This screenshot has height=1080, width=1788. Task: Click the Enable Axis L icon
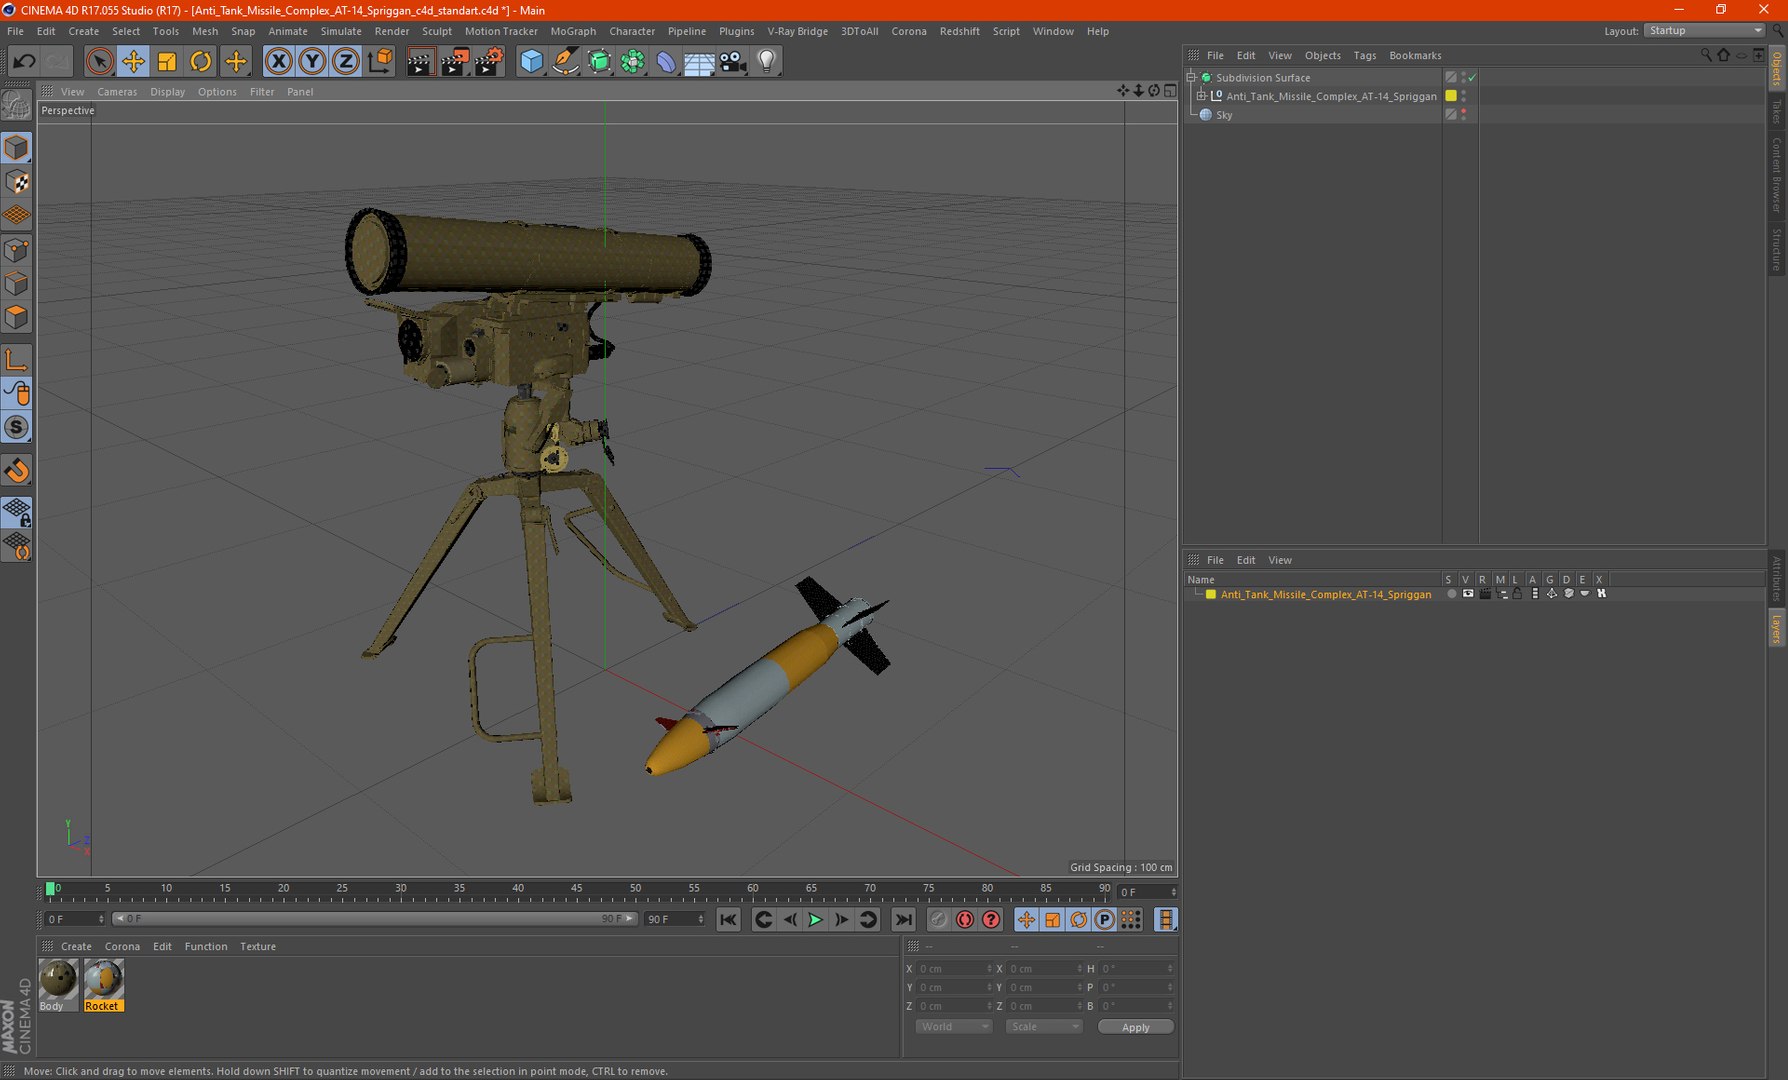click(x=16, y=360)
